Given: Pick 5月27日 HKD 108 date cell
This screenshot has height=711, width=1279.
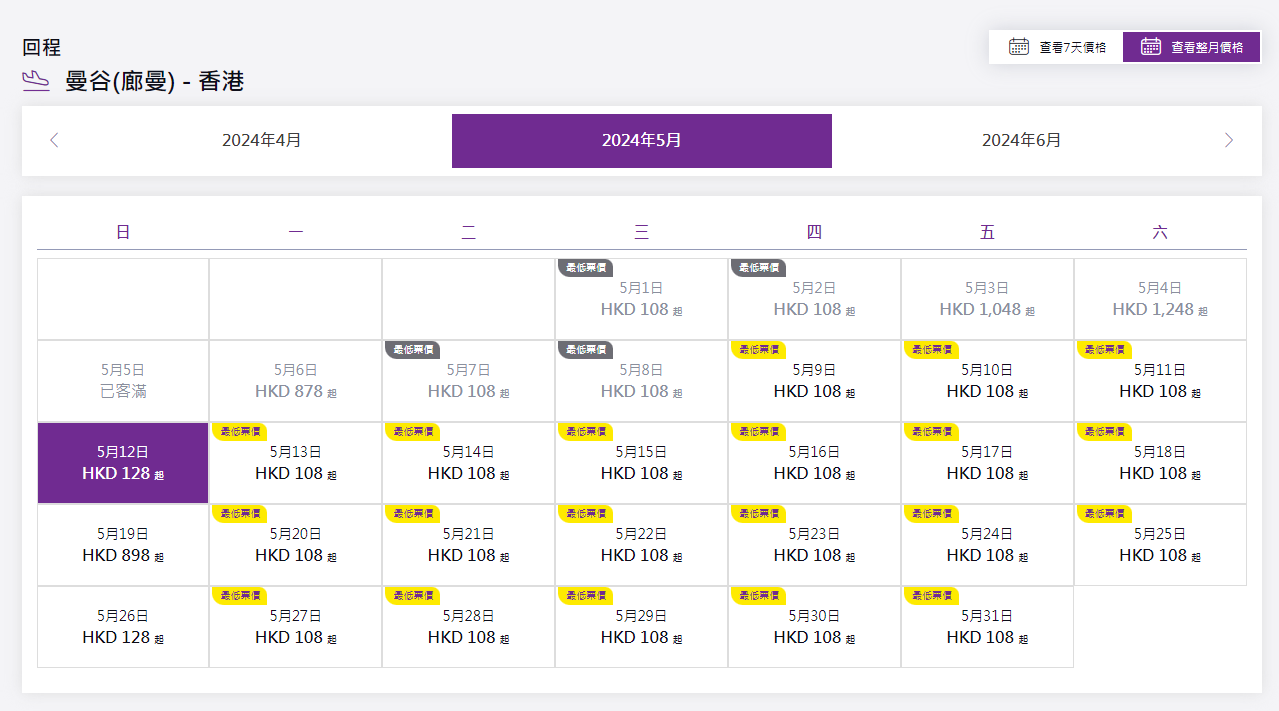Looking at the screenshot, I should pos(295,629).
